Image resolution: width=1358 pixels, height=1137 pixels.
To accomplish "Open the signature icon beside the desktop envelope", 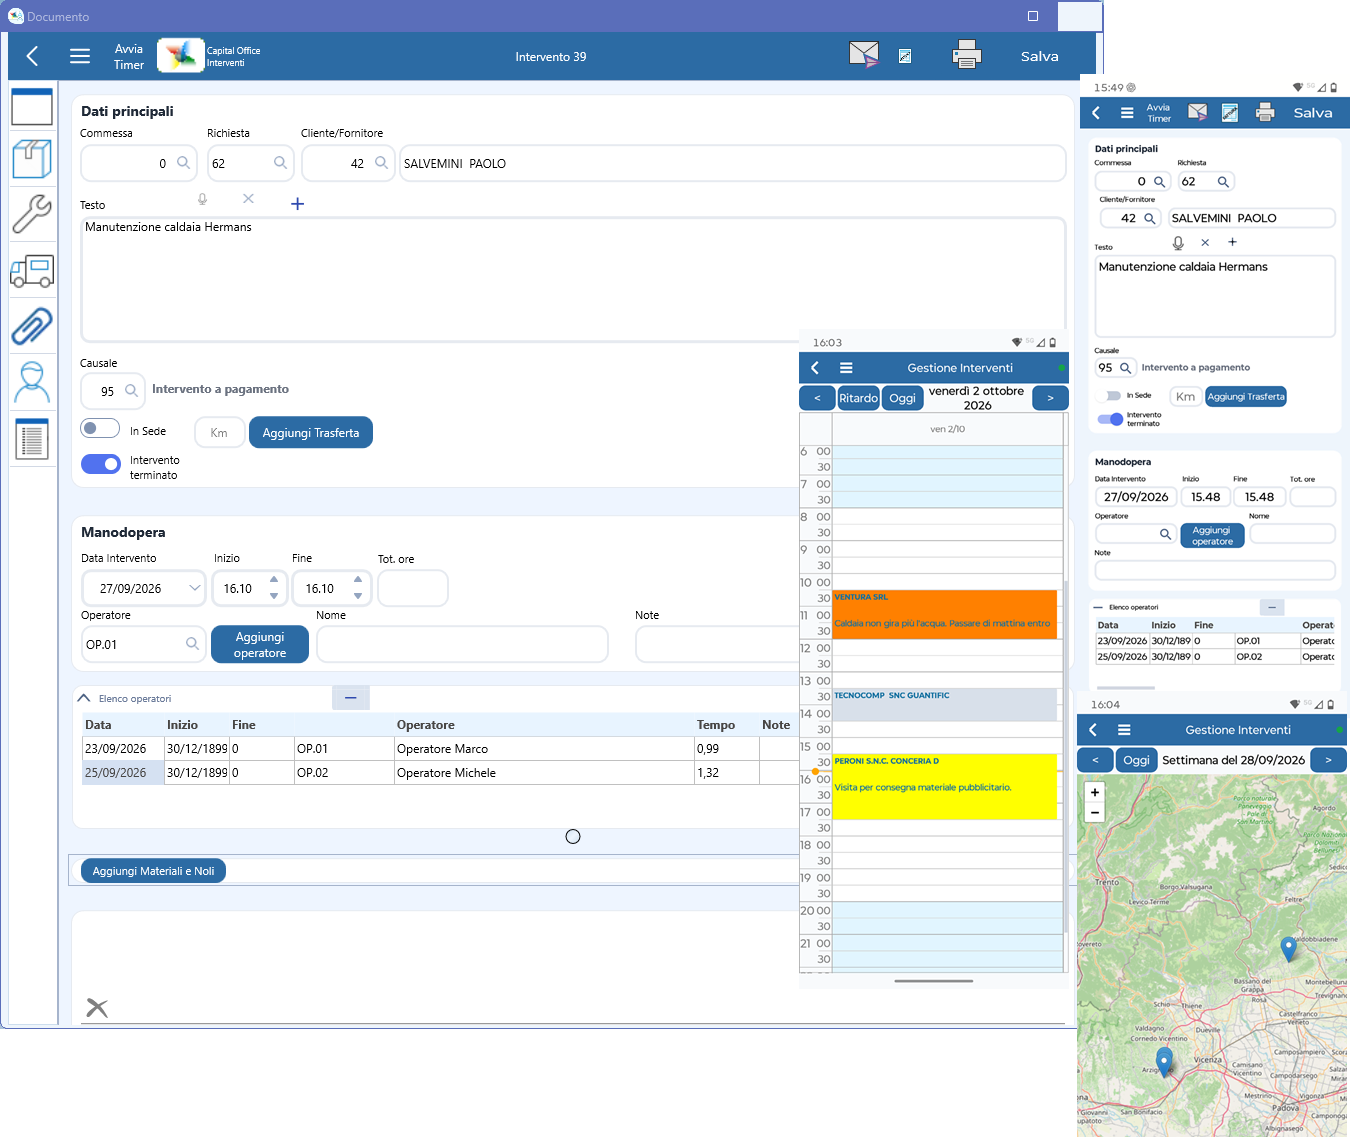I will pos(905,56).
